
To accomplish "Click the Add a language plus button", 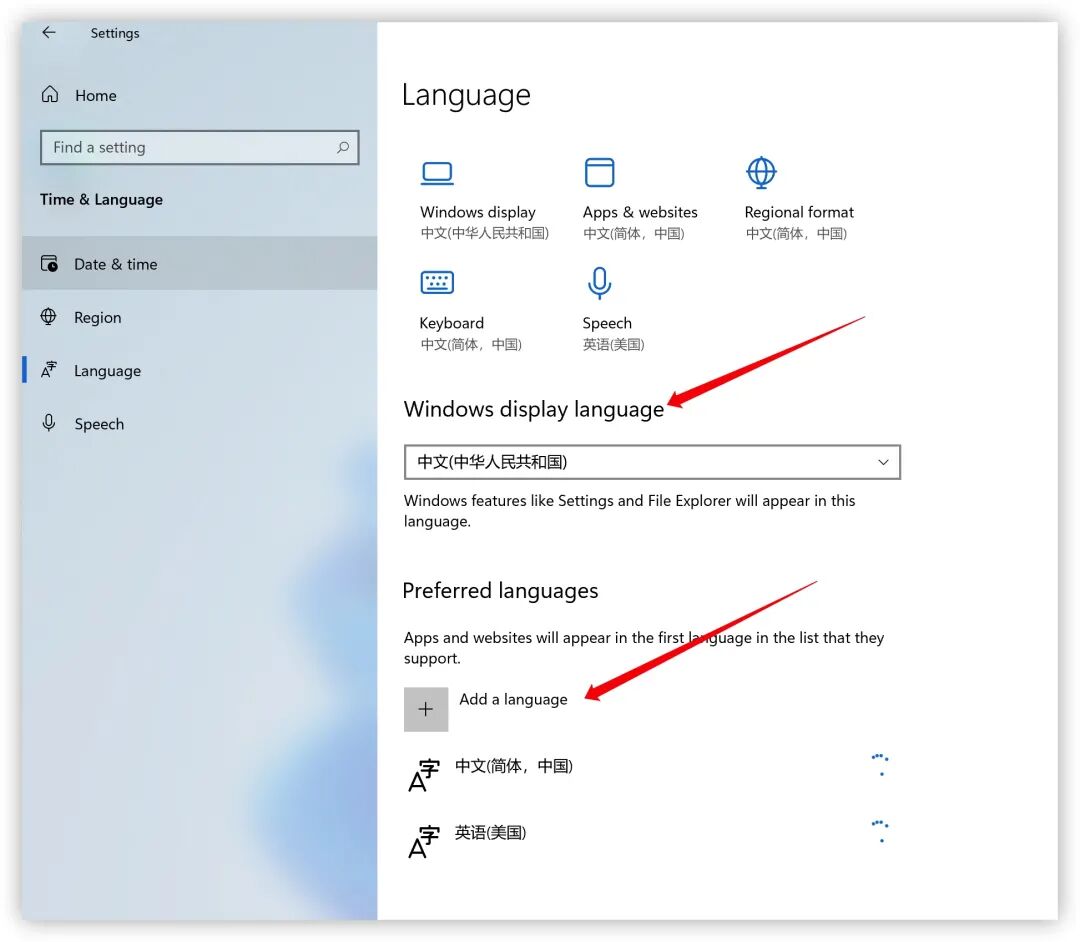I will [426, 709].
